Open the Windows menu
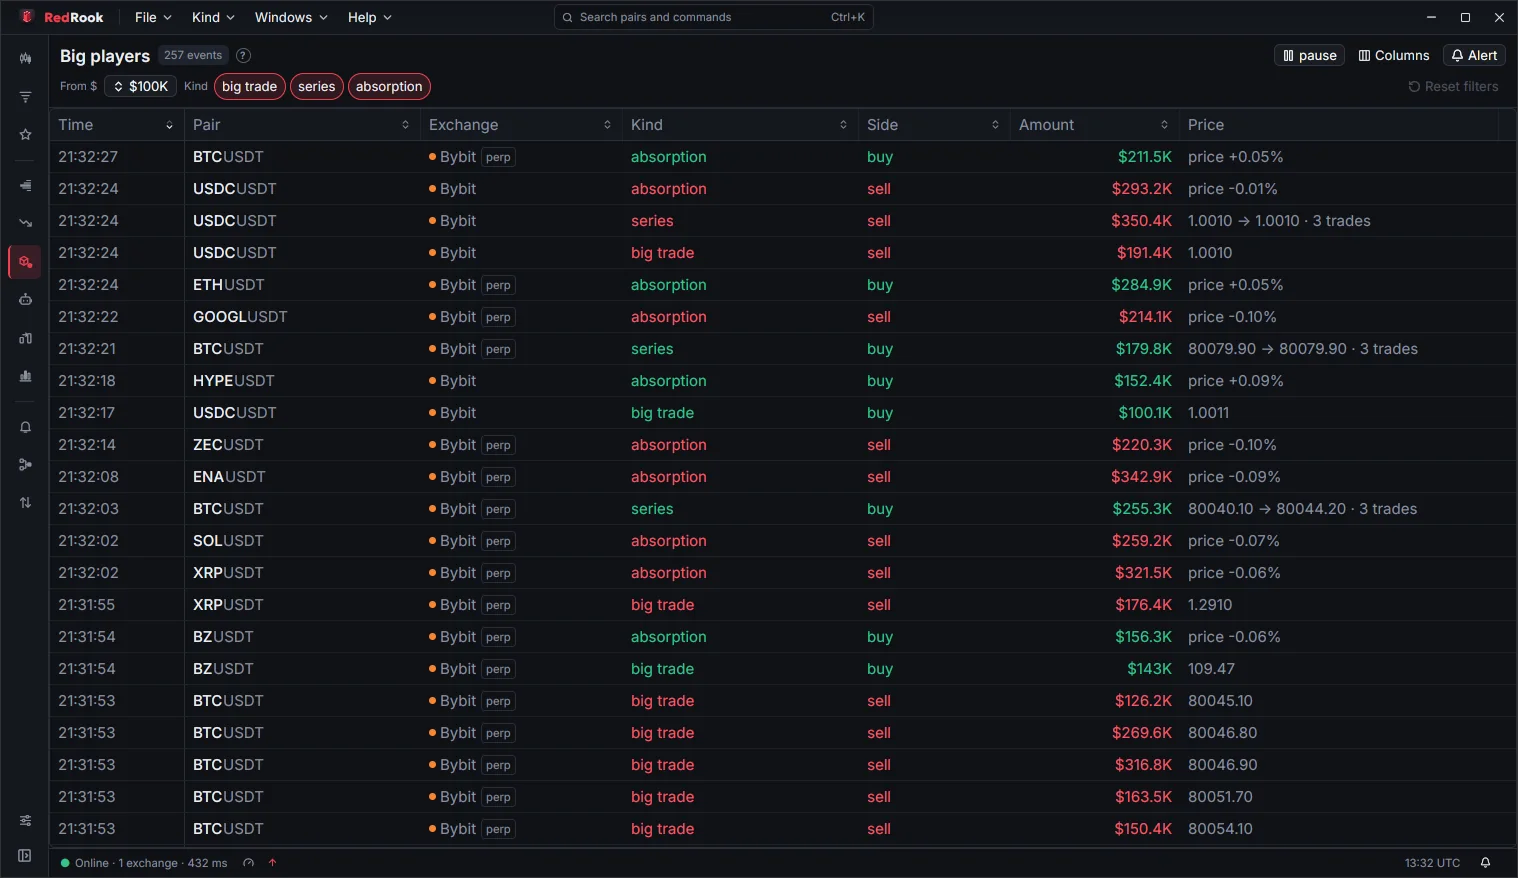This screenshot has height=878, width=1518. point(291,18)
